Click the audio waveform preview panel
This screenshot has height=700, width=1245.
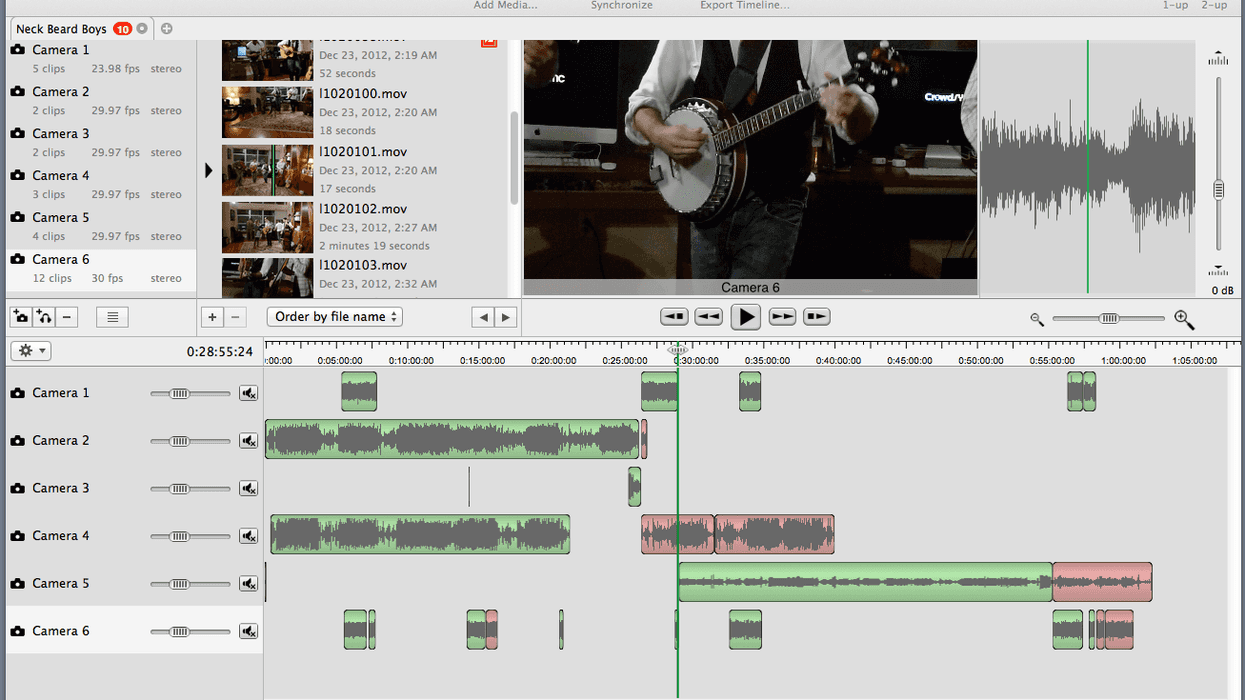[1087, 168]
